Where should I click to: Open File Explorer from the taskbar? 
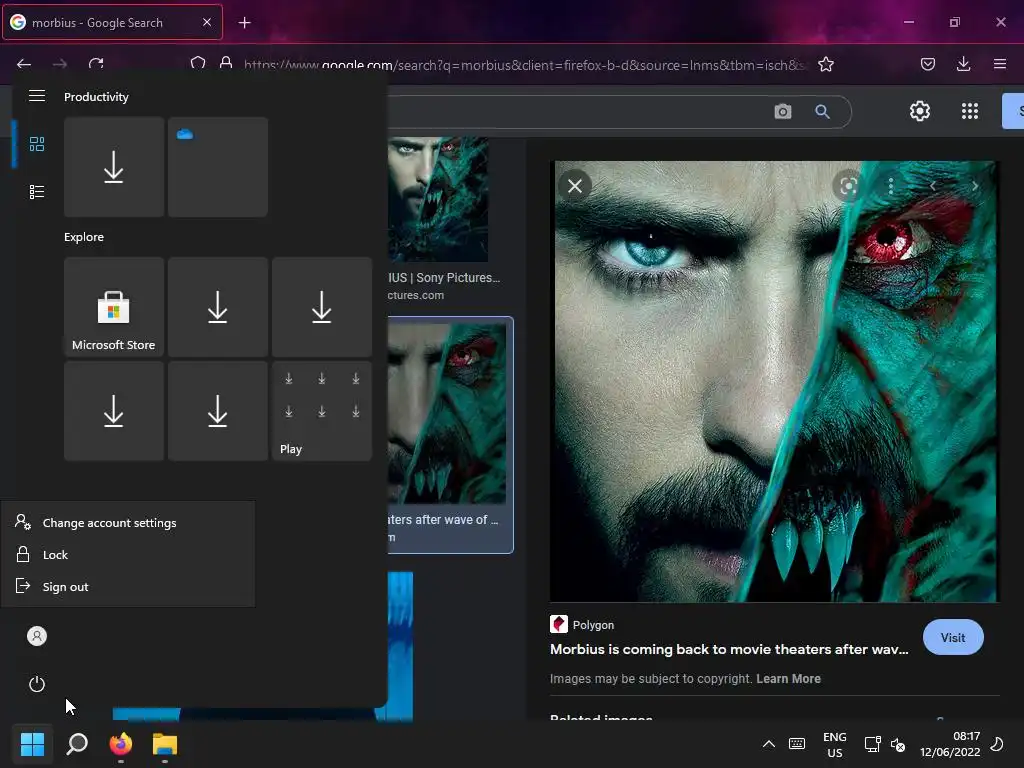click(165, 744)
